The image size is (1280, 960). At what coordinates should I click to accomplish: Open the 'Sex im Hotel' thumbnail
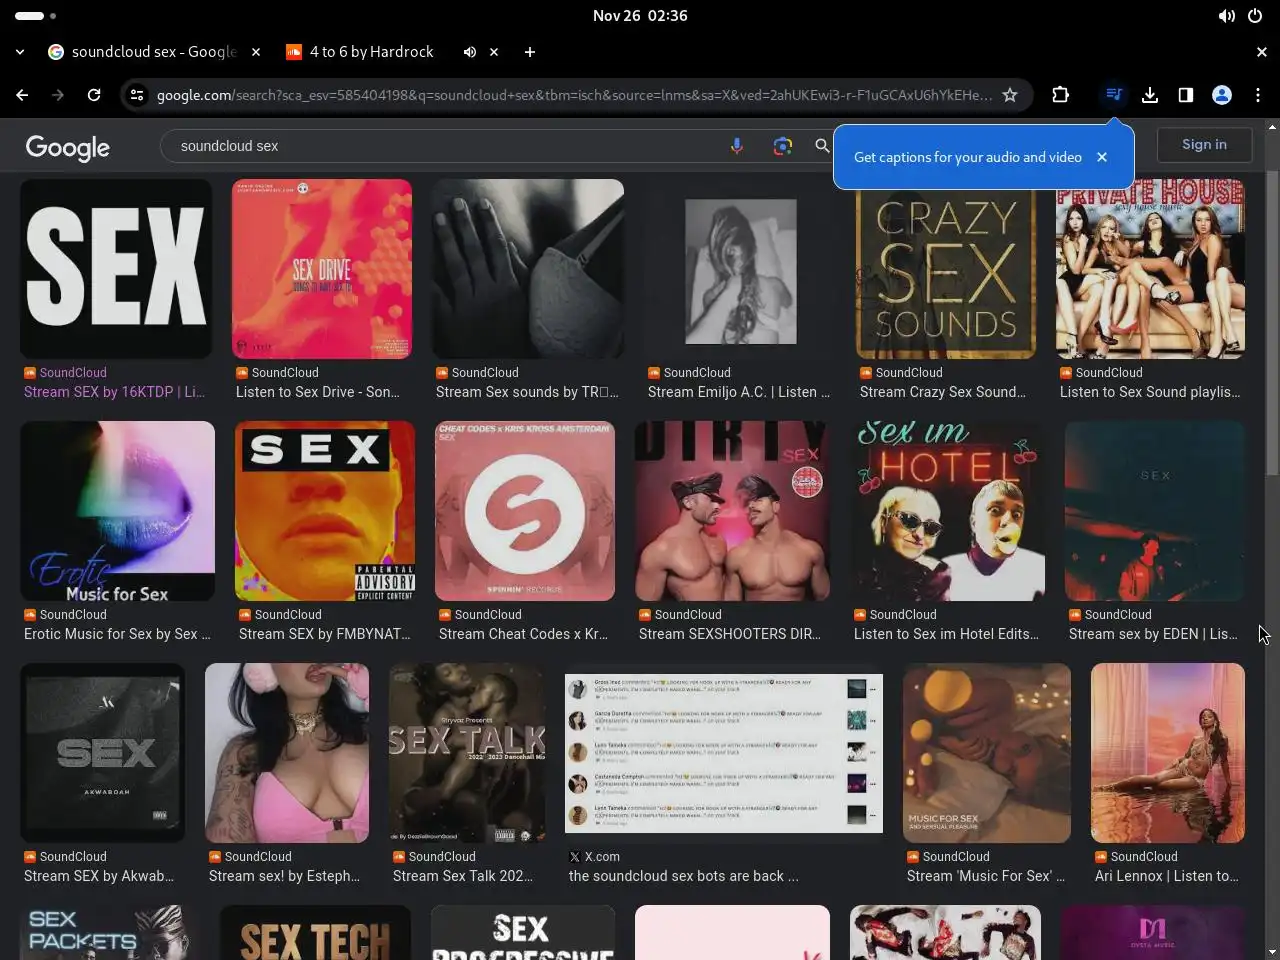pyautogui.click(x=947, y=511)
